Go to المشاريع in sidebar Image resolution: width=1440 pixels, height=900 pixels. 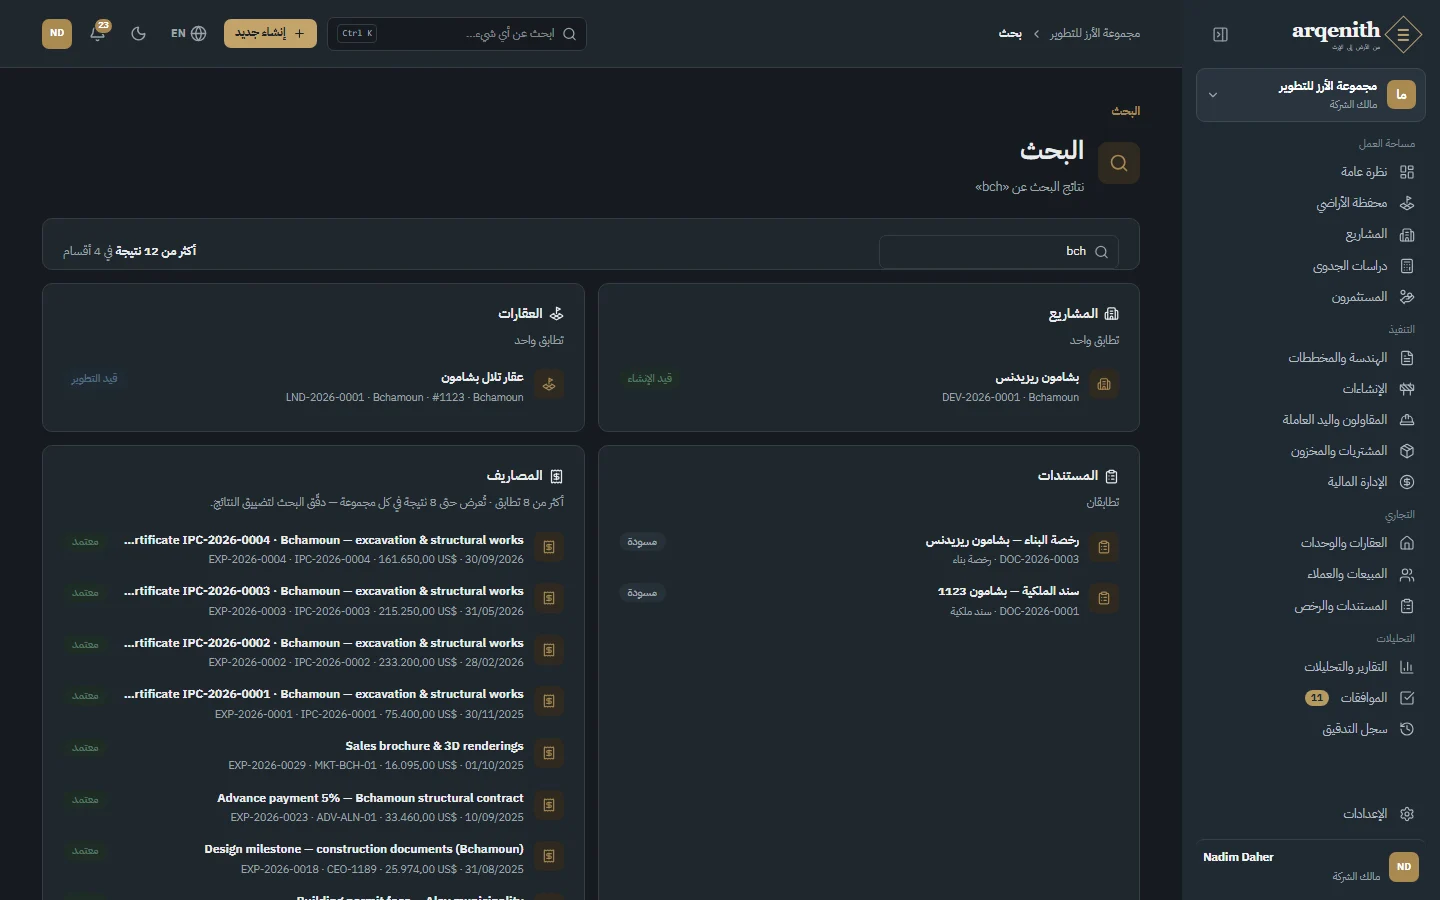[x=1310, y=234]
